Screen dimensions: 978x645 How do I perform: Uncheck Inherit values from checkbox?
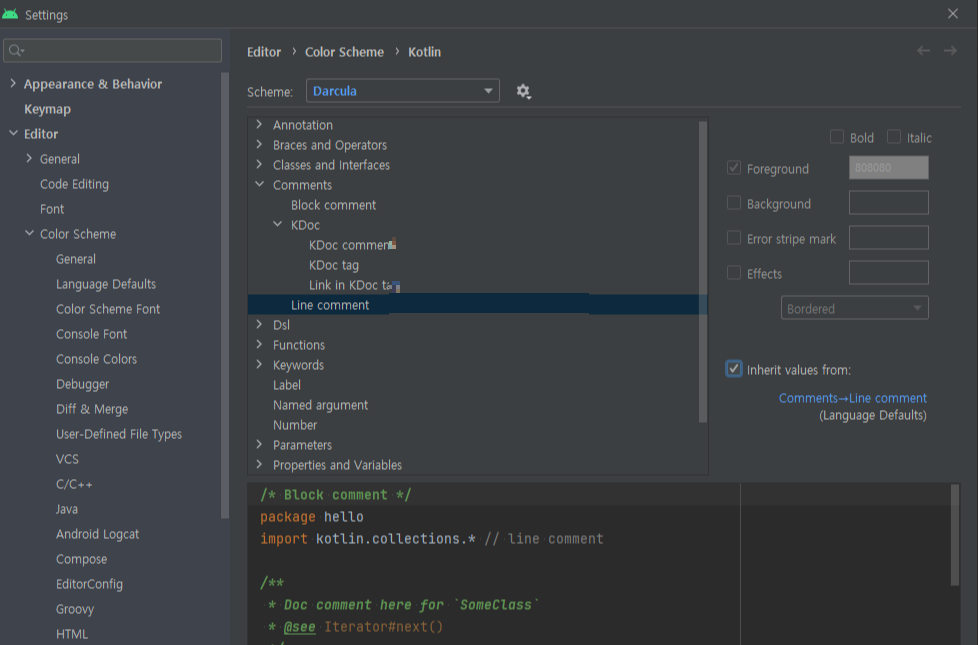[734, 369]
